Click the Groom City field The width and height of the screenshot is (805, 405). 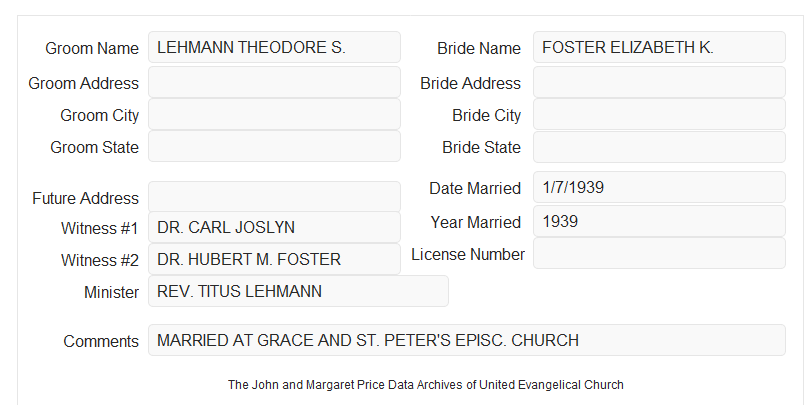coord(274,114)
